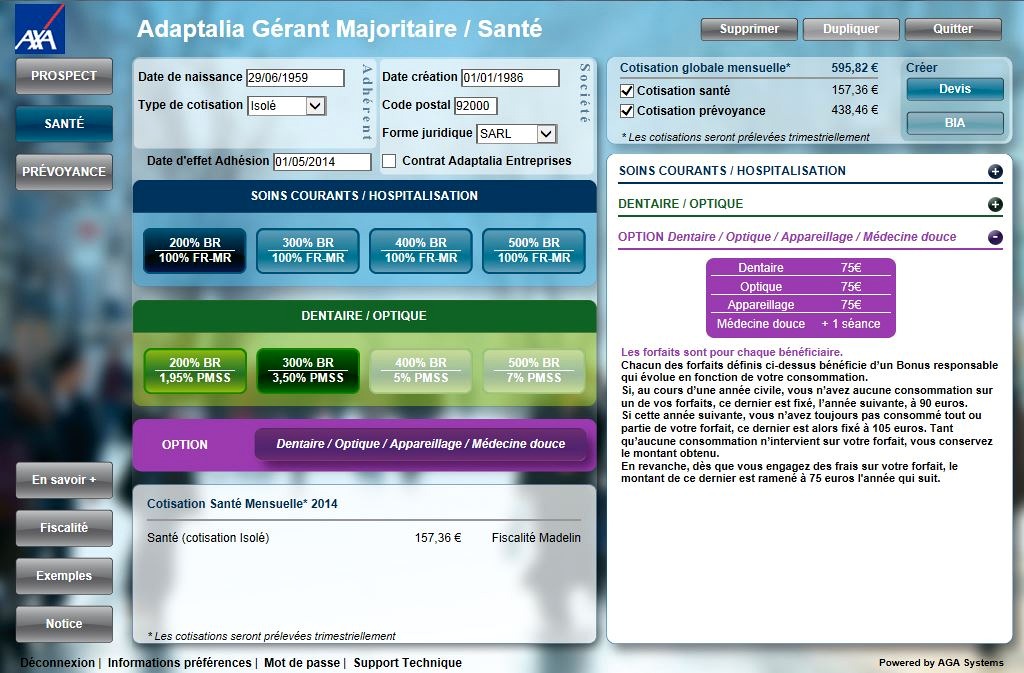Click the Déconnexion link

point(57,663)
